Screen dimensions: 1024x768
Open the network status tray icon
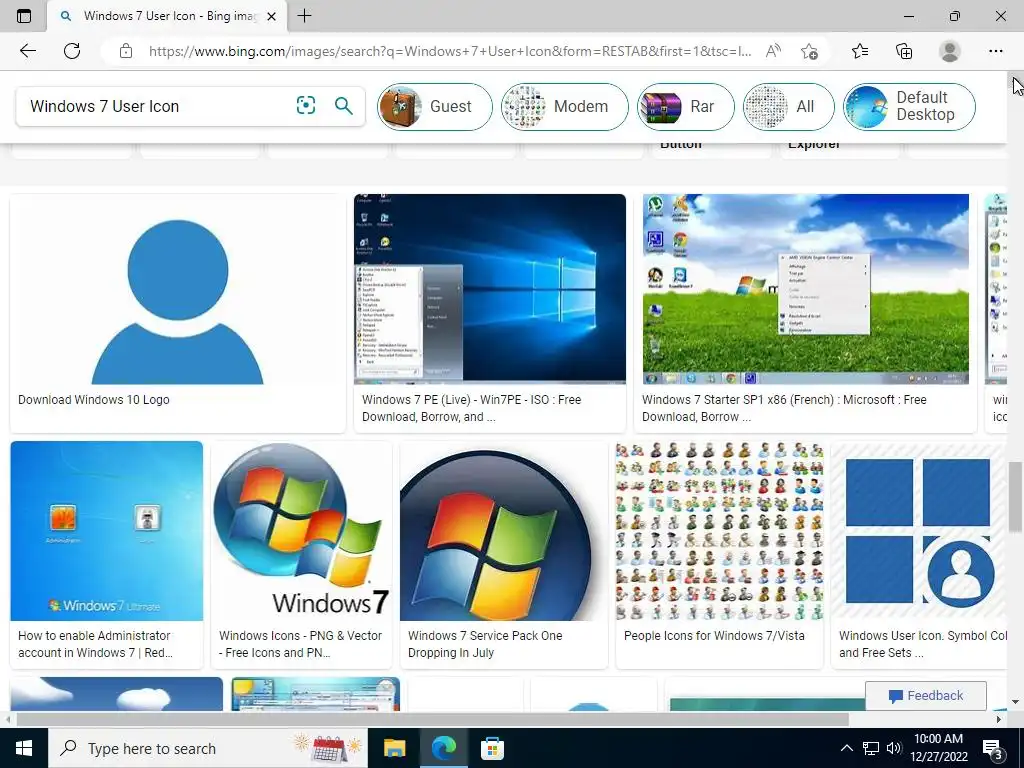click(x=871, y=748)
